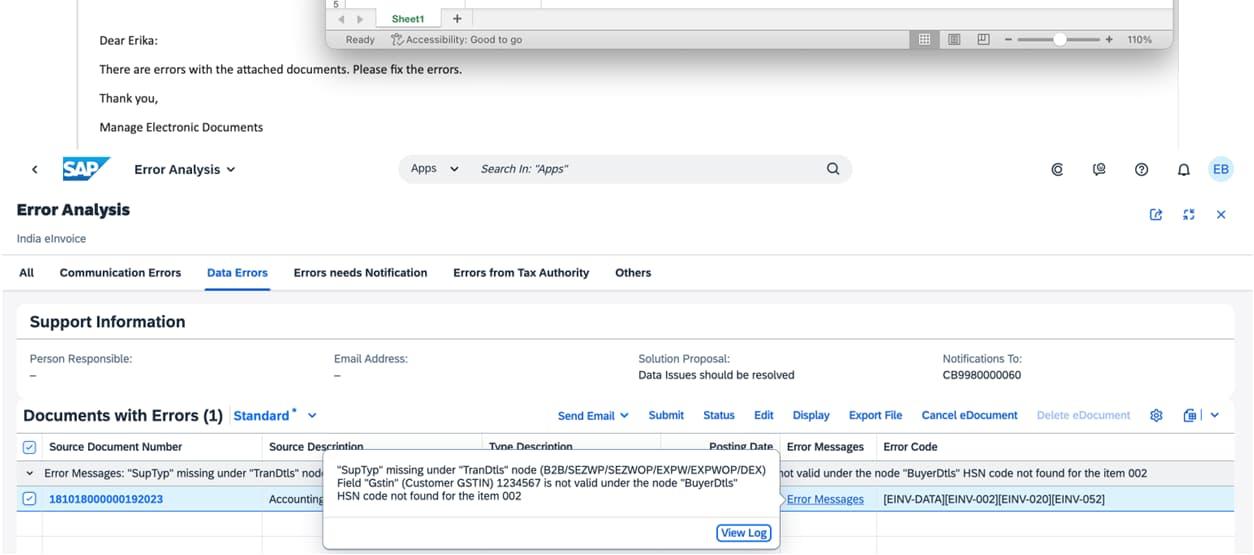Open the feedback chat icon
The width and height of the screenshot is (1254, 555).
1099,170
